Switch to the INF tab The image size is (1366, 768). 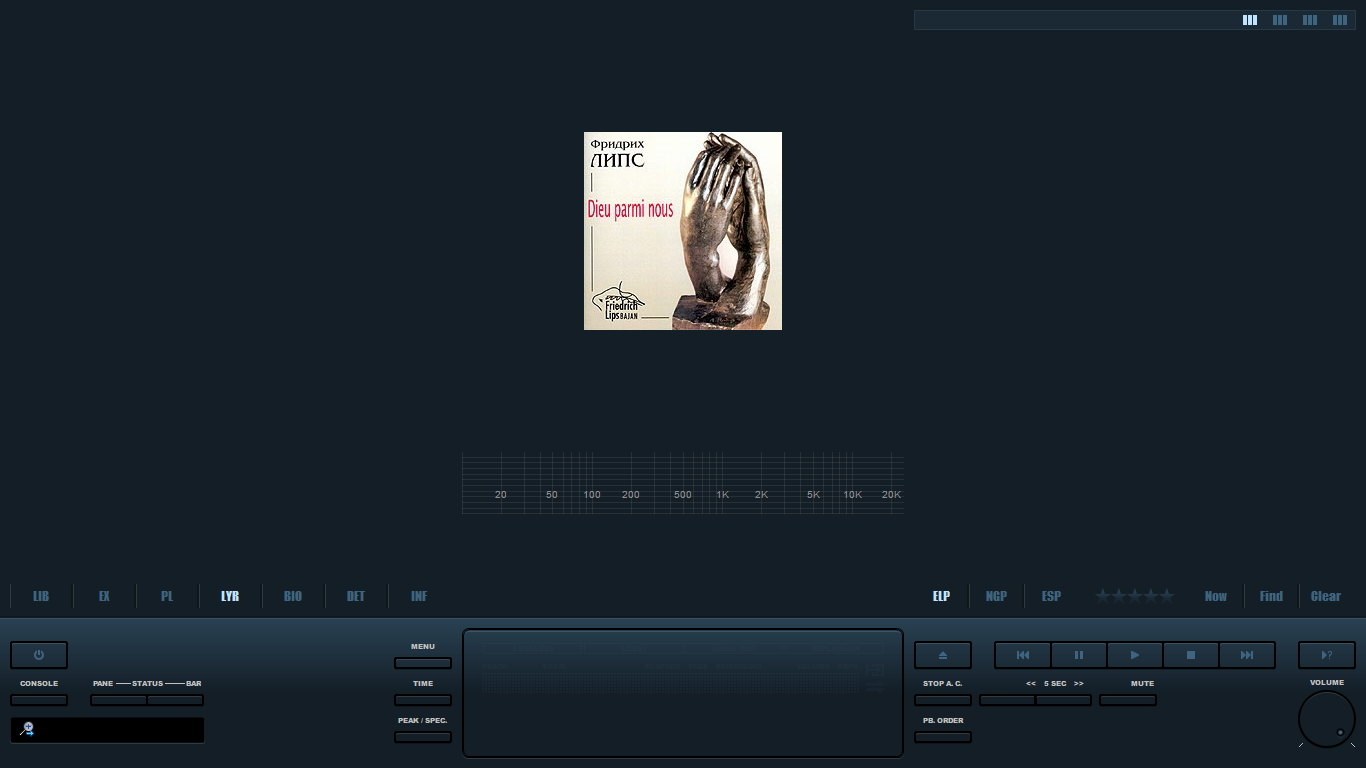[x=419, y=596]
